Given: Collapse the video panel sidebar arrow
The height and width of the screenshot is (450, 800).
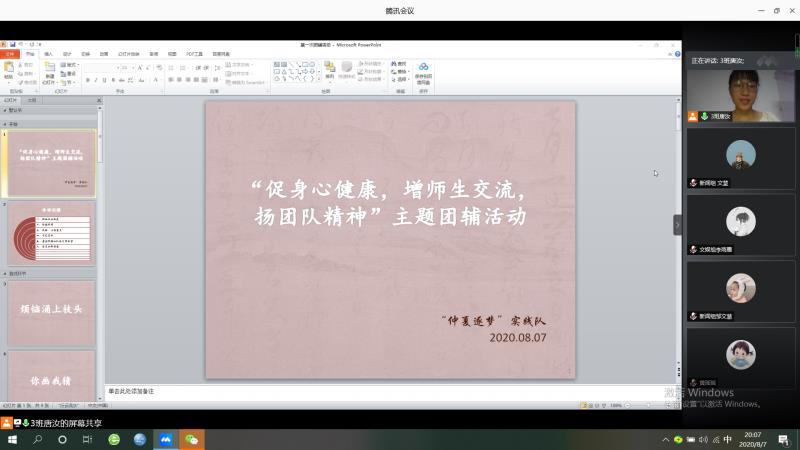Looking at the screenshot, I should click(x=677, y=224).
